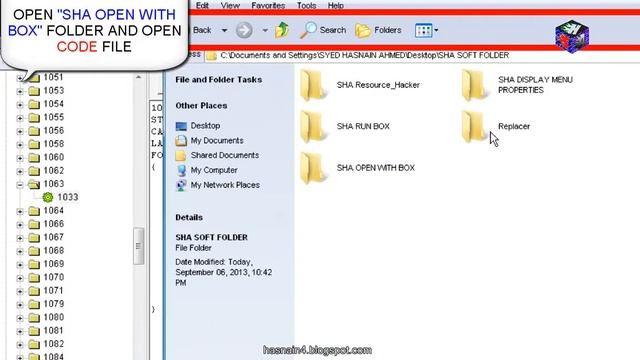640x360 pixels.
Task: Click the Desktop icon in Other Places
Action: [181, 126]
